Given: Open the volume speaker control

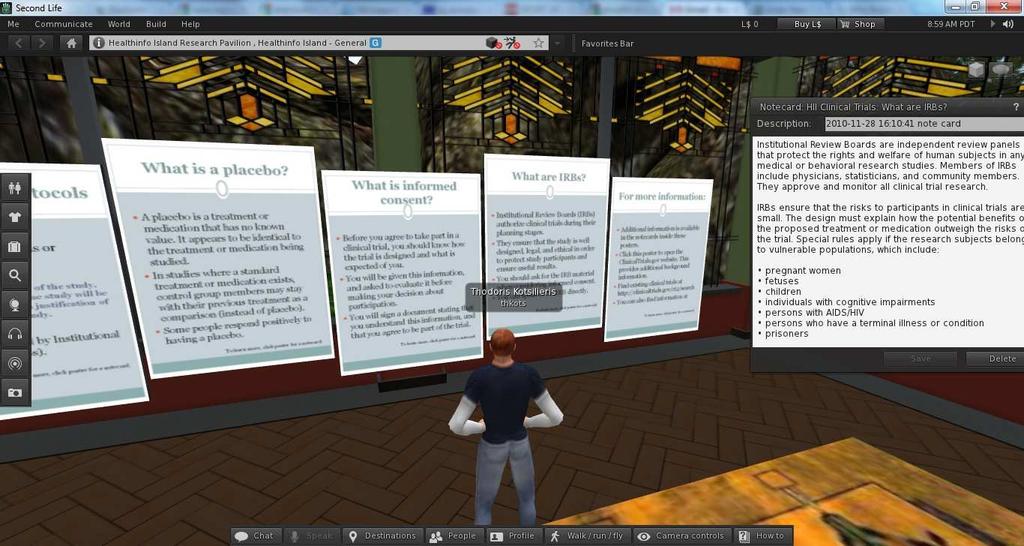Looking at the screenshot, I should tap(1009, 24).
